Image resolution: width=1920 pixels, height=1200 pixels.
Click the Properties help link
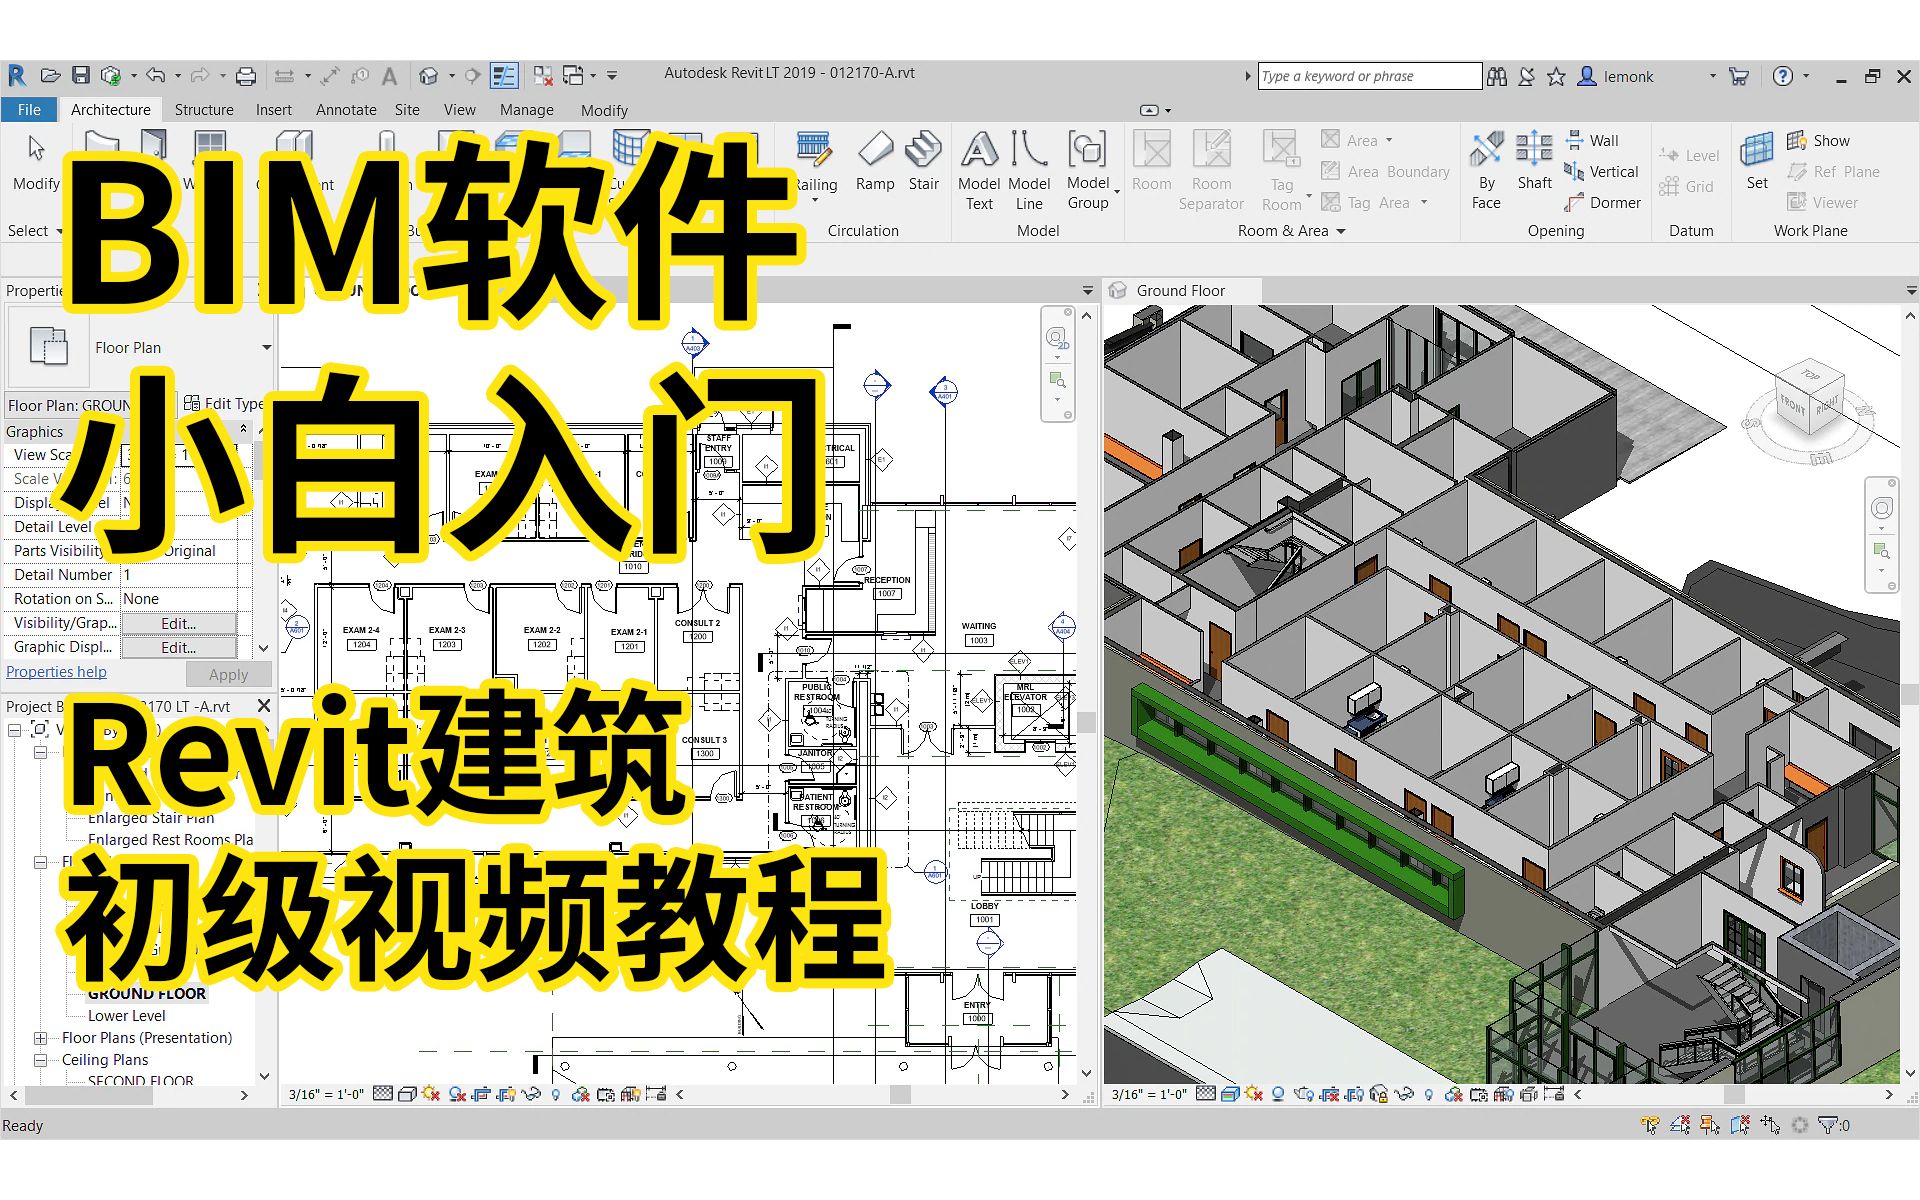56,672
